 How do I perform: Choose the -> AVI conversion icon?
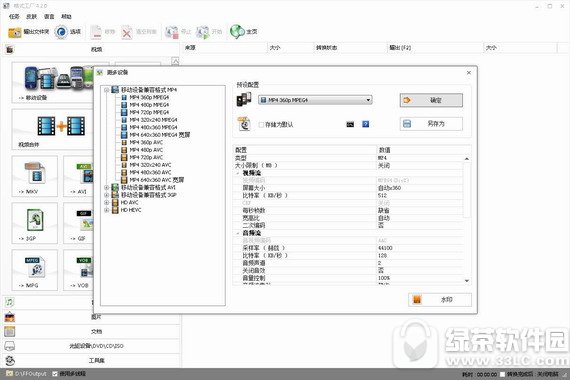pyautogui.click(x=79, y=176)
